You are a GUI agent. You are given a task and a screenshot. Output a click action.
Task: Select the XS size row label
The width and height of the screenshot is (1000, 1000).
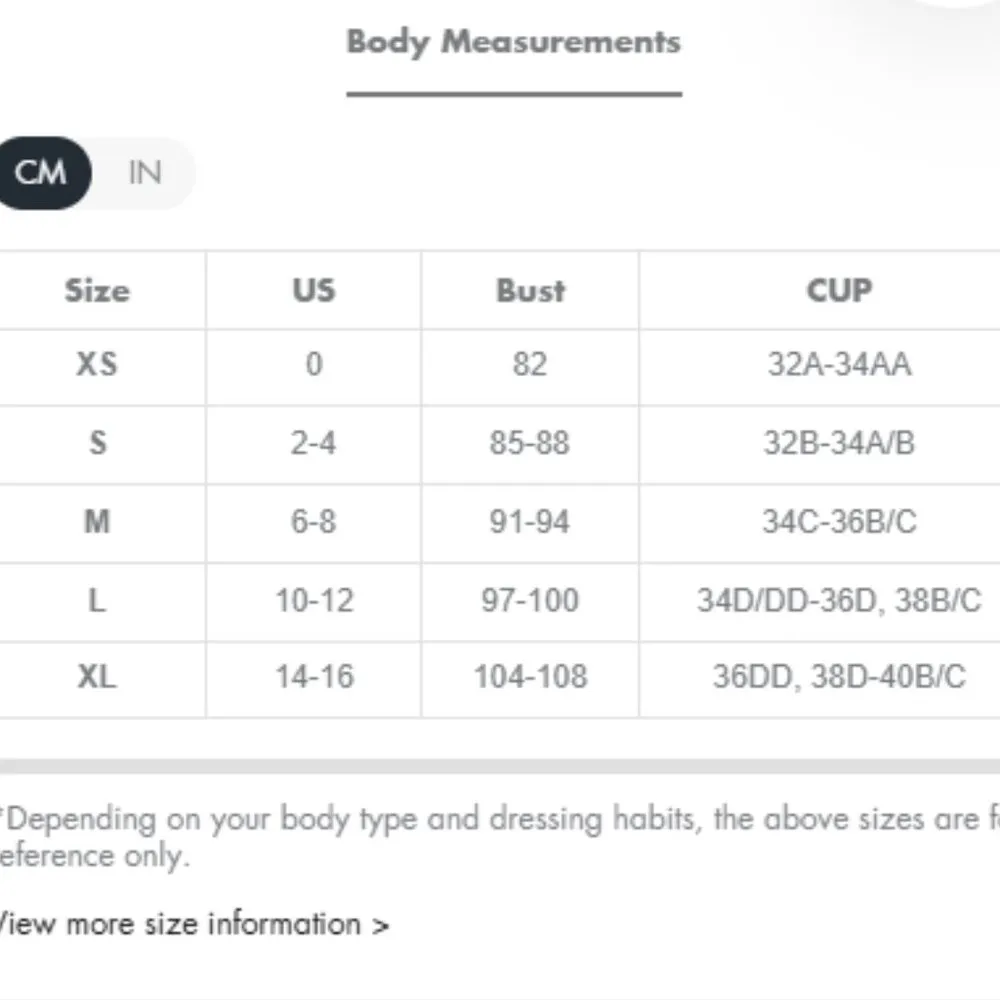97,364
